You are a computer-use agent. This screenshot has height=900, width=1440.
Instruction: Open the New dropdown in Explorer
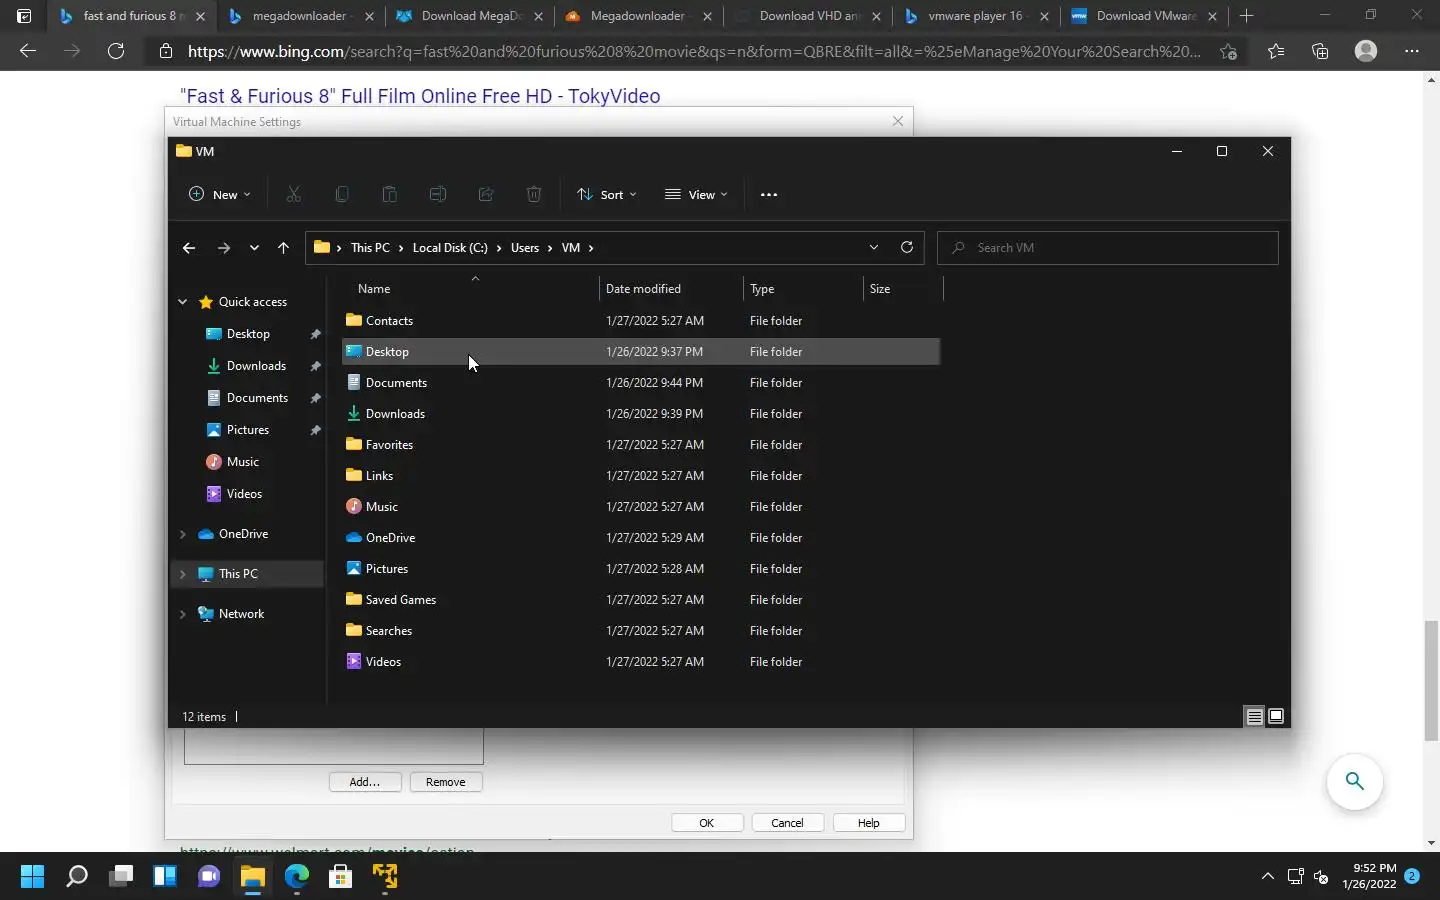[x=220, y=195]
